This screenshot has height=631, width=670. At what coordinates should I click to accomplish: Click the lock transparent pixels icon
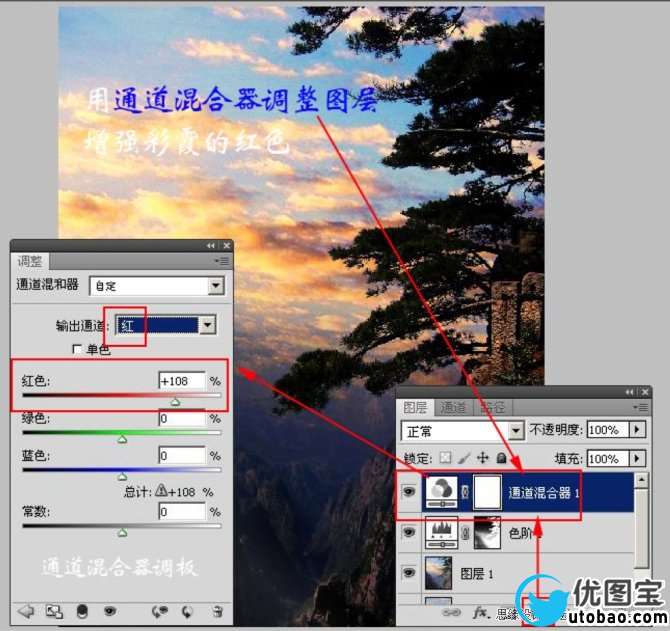pyautogui.click(x=447, y=458)
